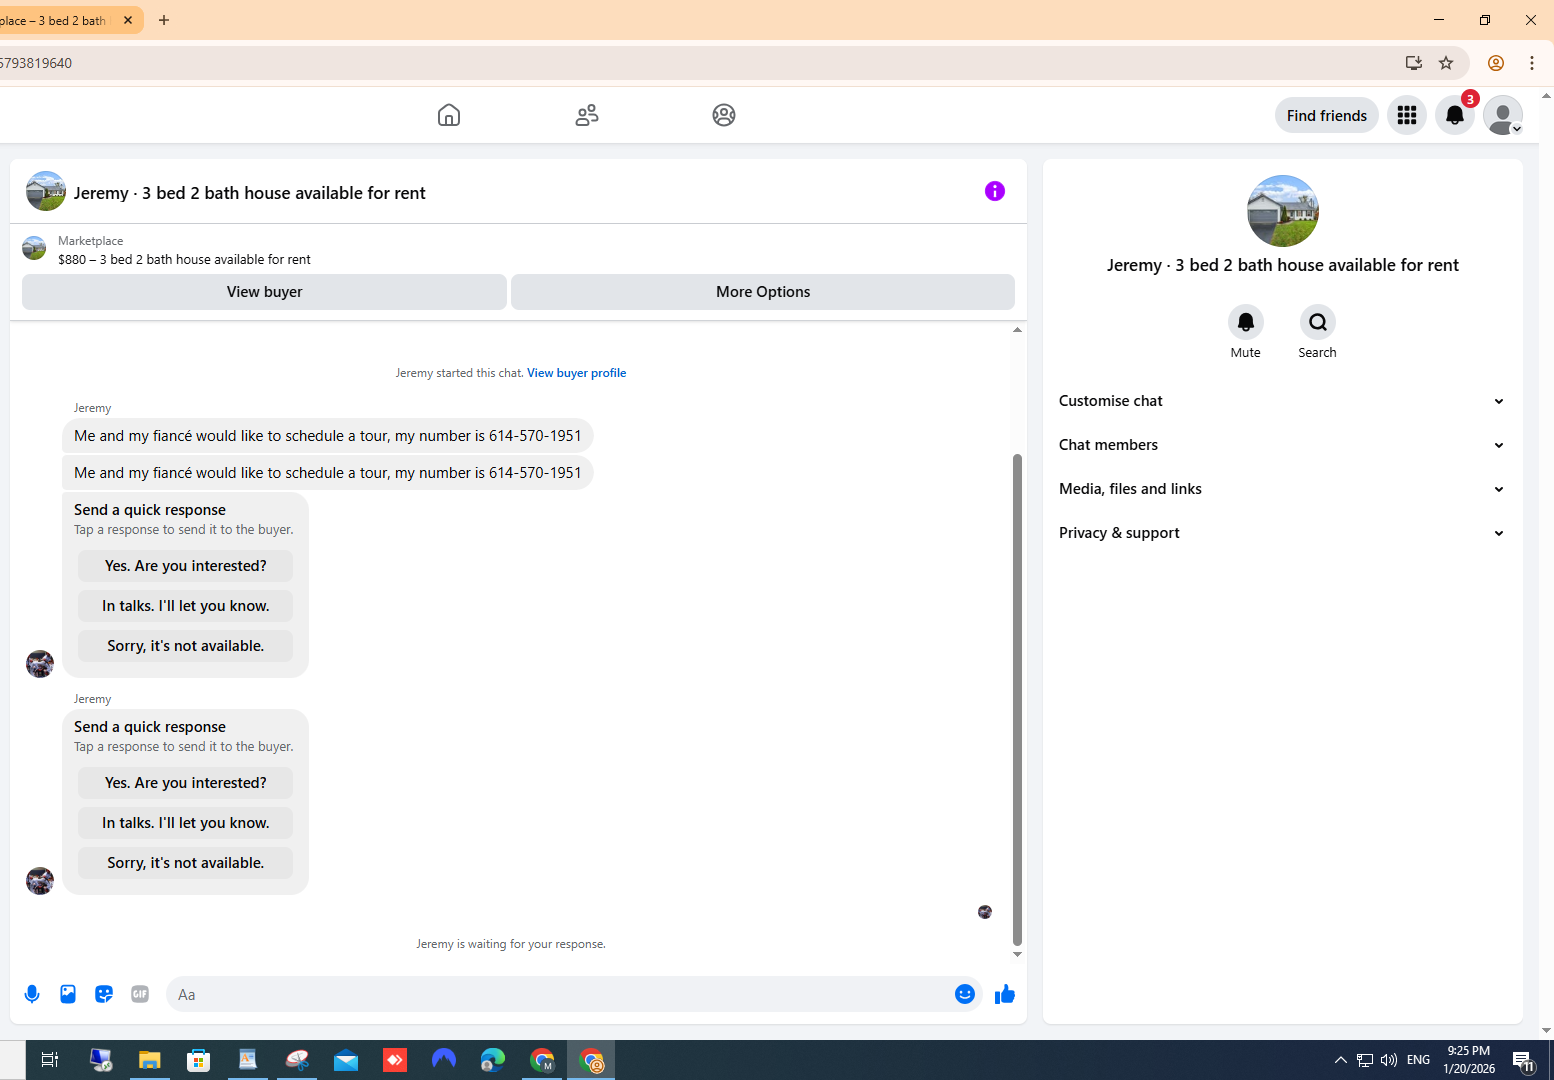Open the Chrome profile button
This screenshot has height=1080, width=1554.
(1496, 63)
